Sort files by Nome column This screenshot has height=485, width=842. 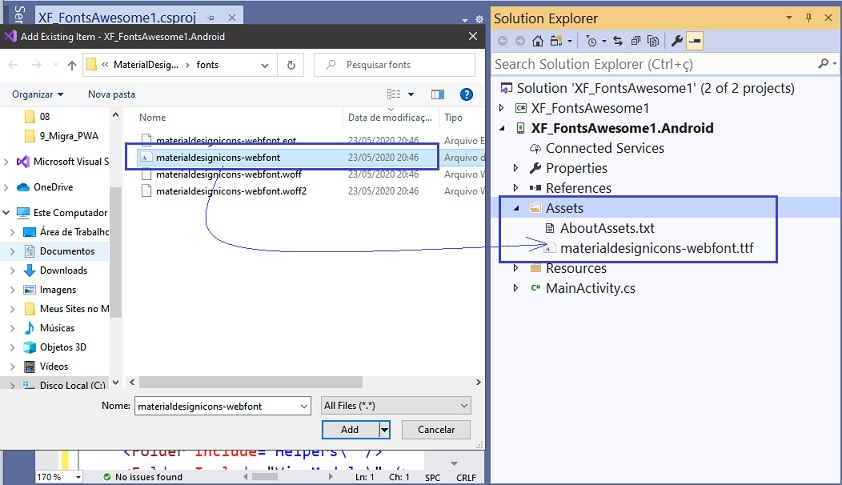click(x=153, y=118)
